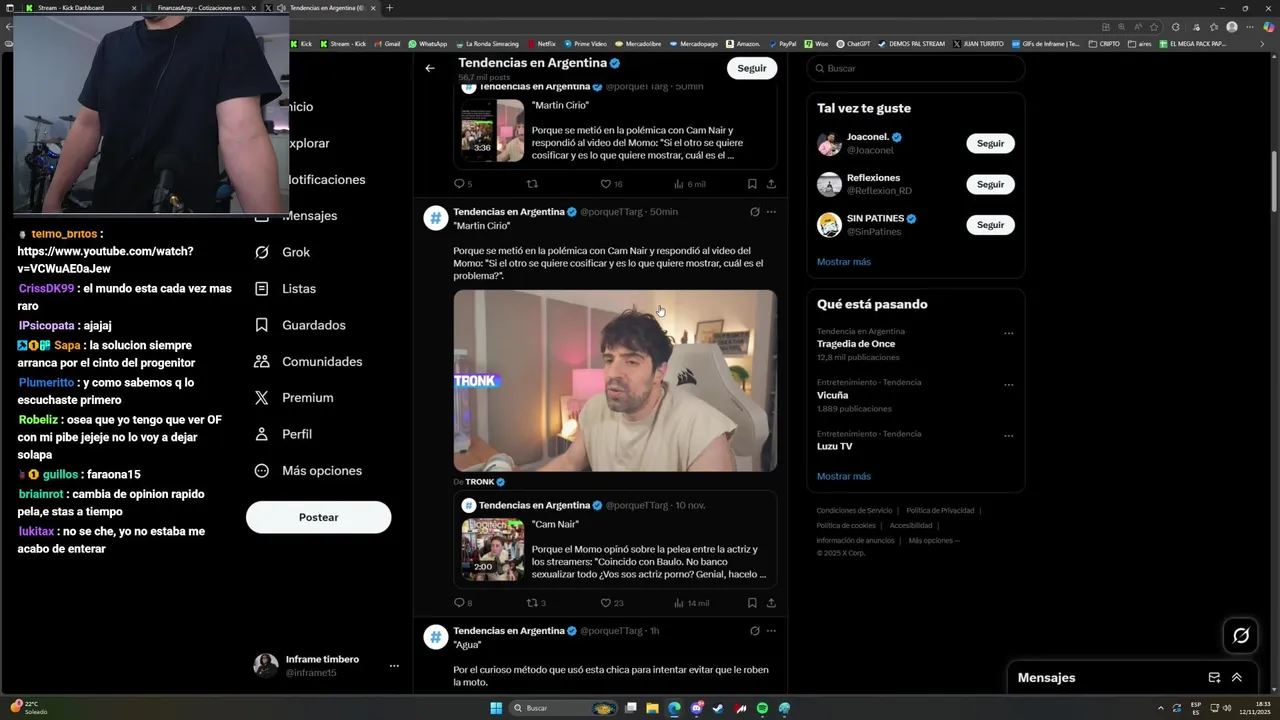
Task: Play the TRONK video of Martín Cirio
Action: 615,381
